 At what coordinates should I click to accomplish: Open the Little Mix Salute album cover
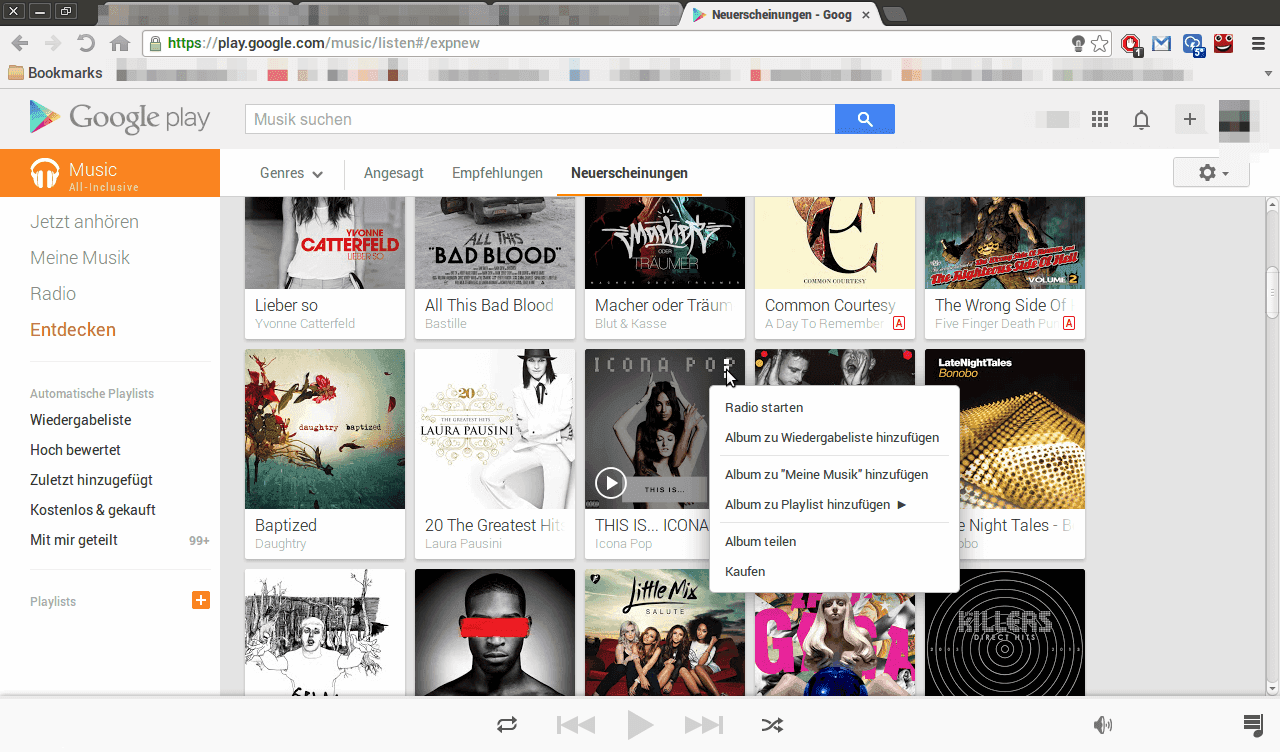click(x=665, y=632)
